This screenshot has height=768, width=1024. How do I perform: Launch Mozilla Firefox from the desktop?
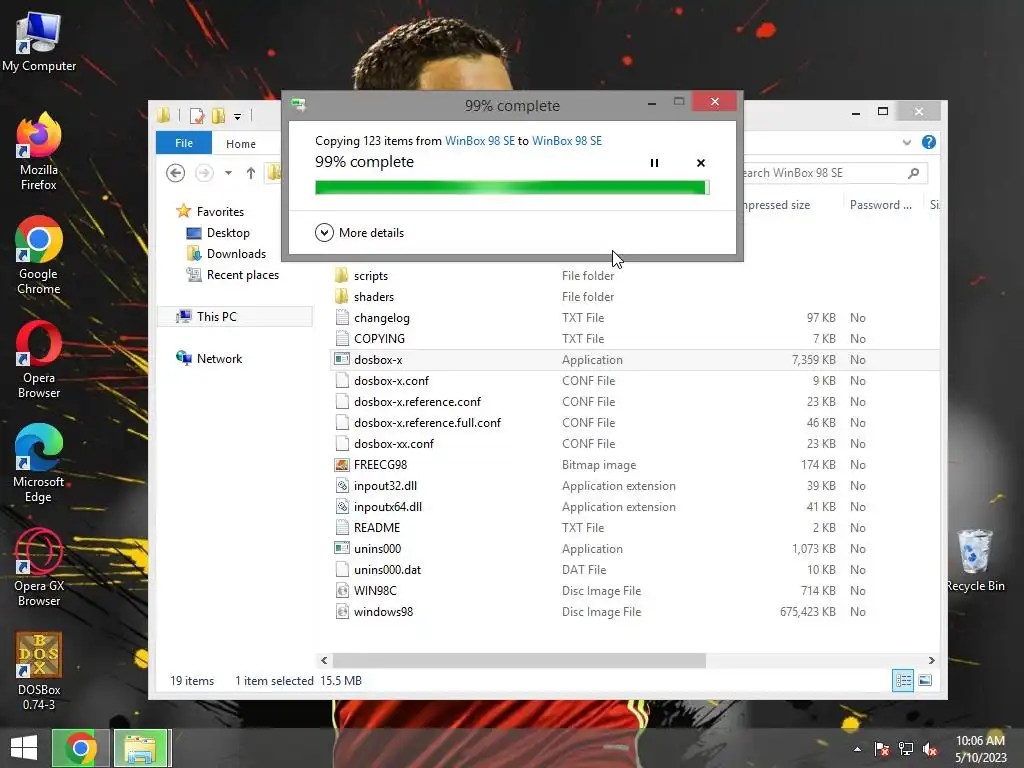[39, 152]
